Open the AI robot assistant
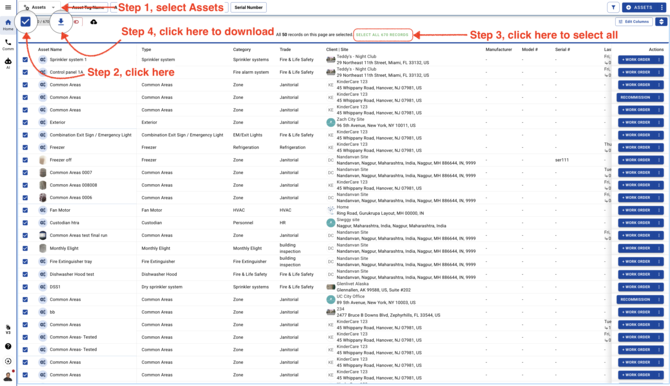Image resolution: width=670 pixels, height=386 pixels. tap(8, 63)
